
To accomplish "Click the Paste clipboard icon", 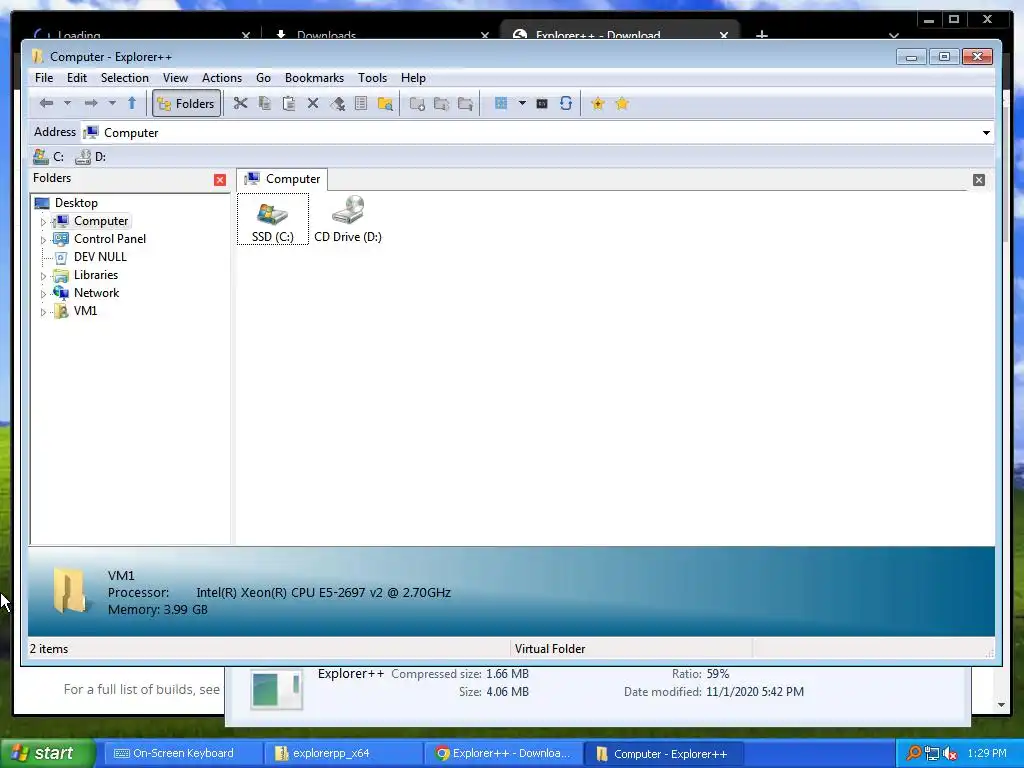I will 289,103.
